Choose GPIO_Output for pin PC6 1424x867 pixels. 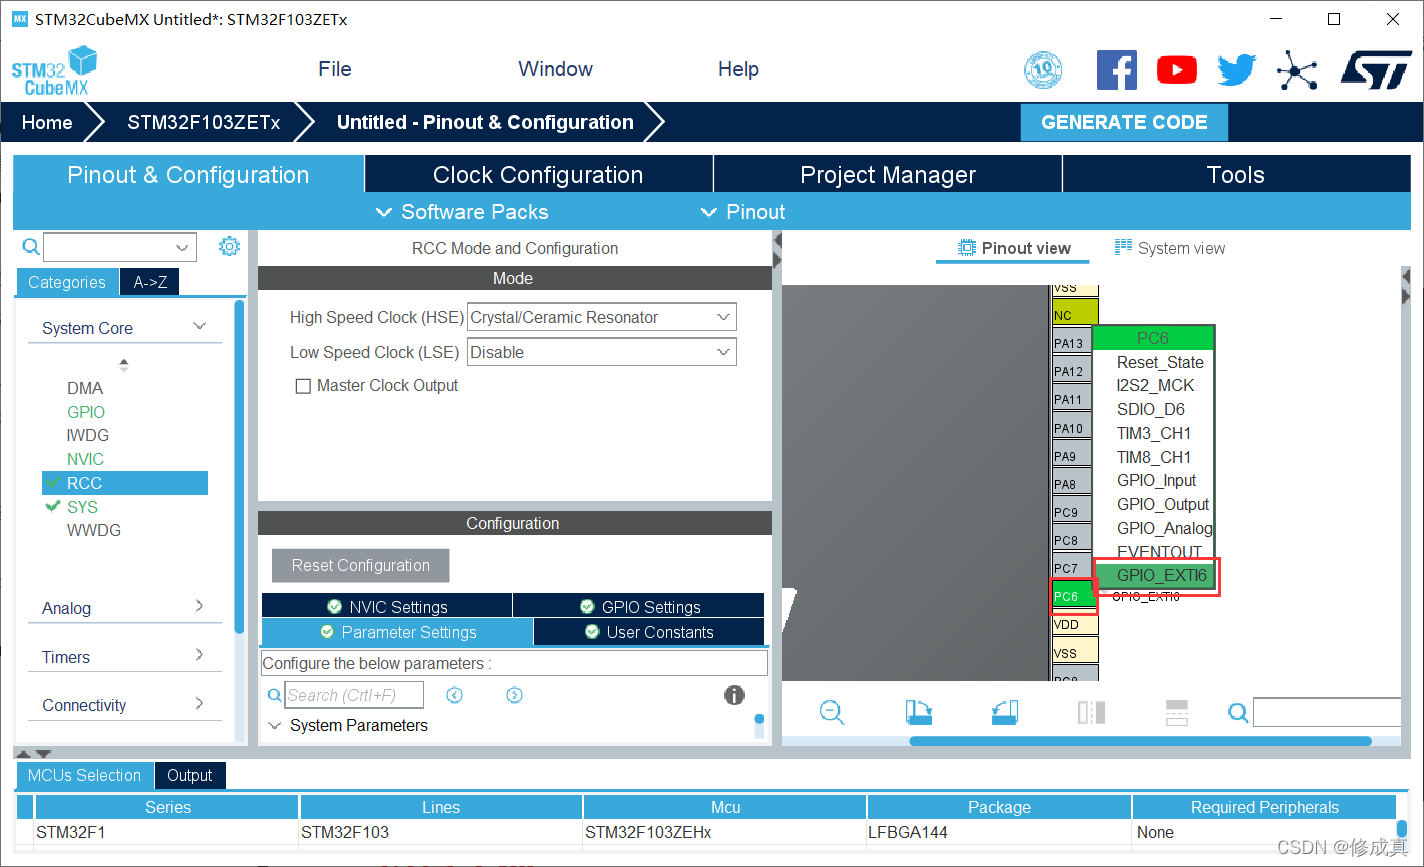(1163, 504)
